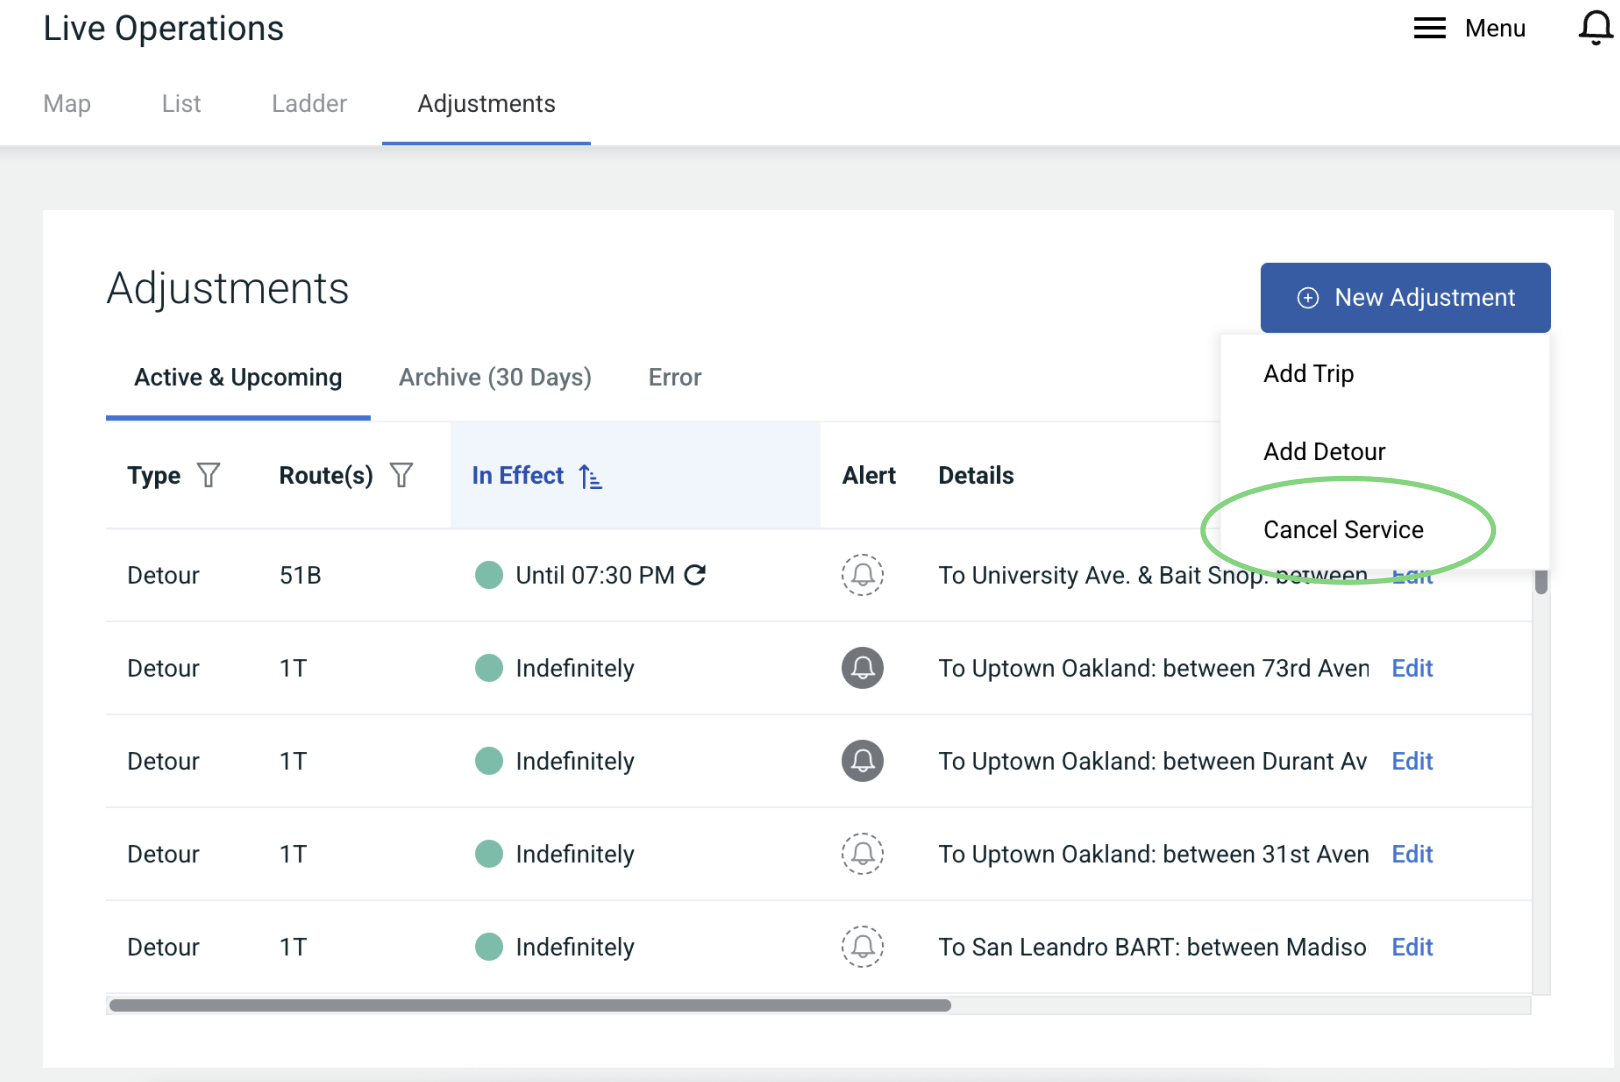Edit the San Leandro BART detour
Image resolution: width=1620 pixels, height=1082 pixels.
coord(1412,947)
